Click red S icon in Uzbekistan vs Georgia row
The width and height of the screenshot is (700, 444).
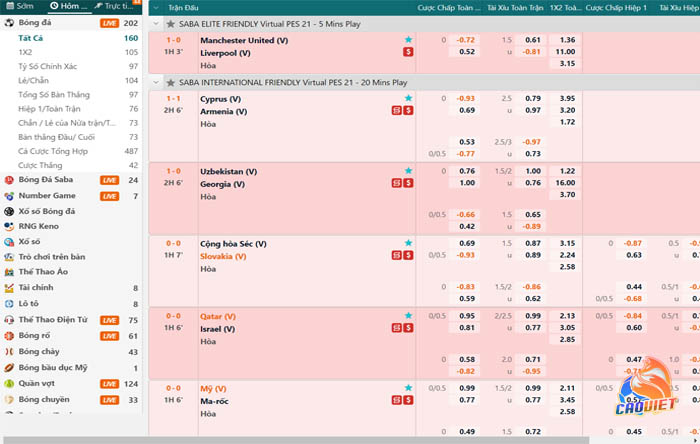(408, 183)
